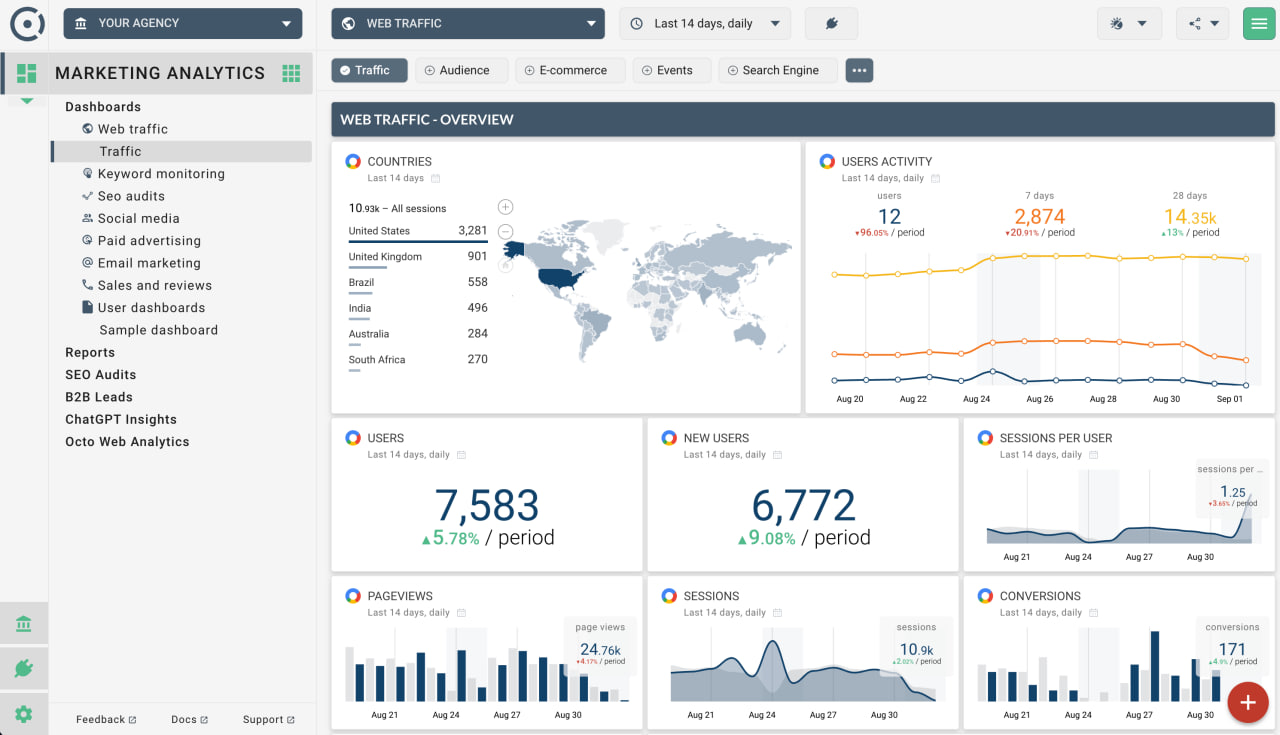Click Google Analytics icon on Pageviews widget

coord(353,596)
